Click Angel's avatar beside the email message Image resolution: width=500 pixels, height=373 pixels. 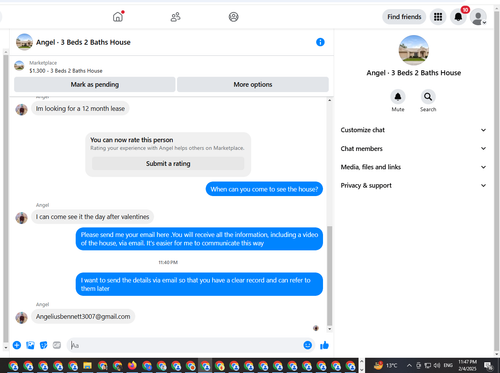(x=21, y=317)
